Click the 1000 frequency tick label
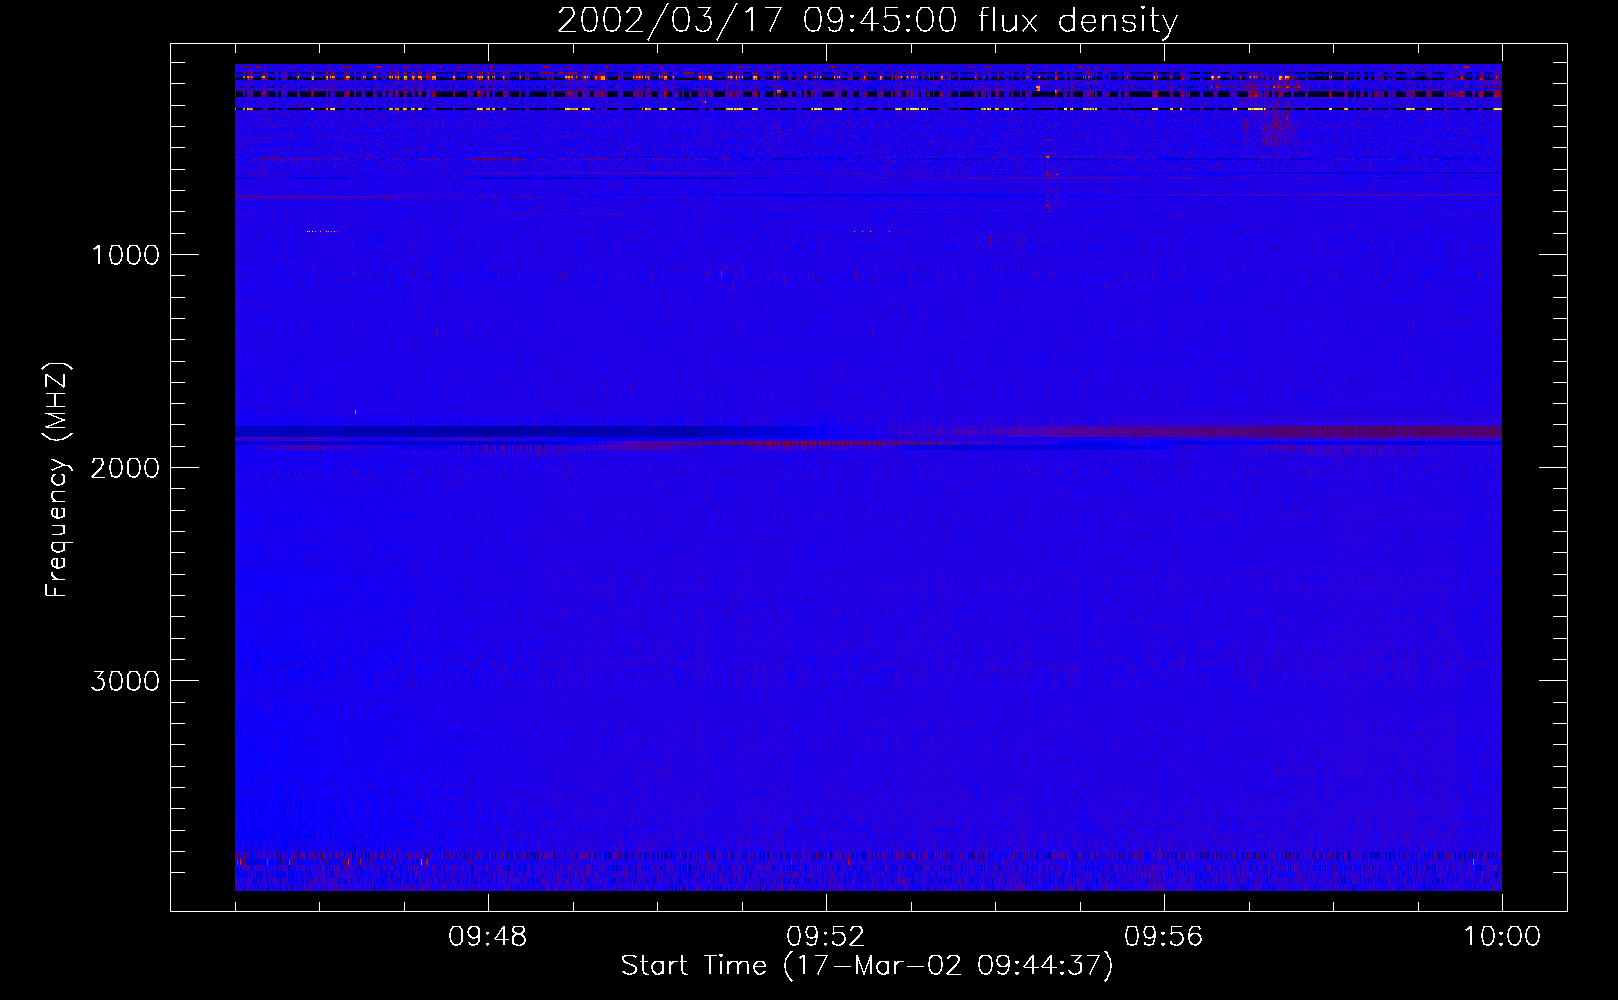Viewport: 1618px width, 1000px height. click(x=125, y=255)
